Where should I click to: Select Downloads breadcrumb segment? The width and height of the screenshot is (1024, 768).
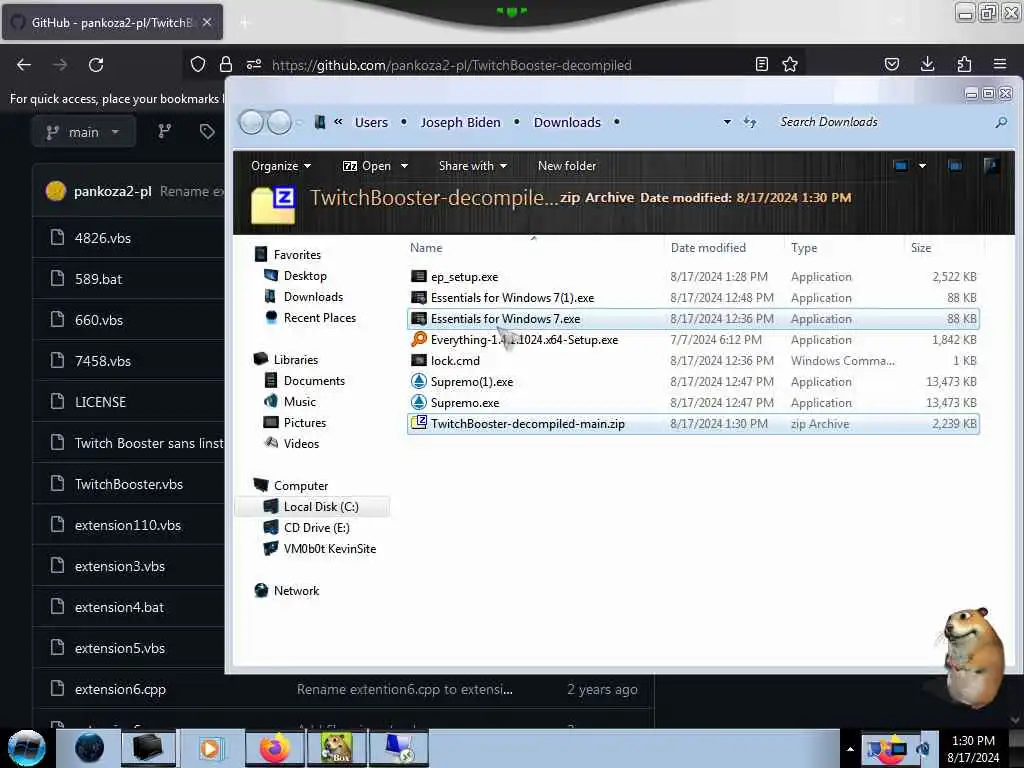tap(567, 123)
